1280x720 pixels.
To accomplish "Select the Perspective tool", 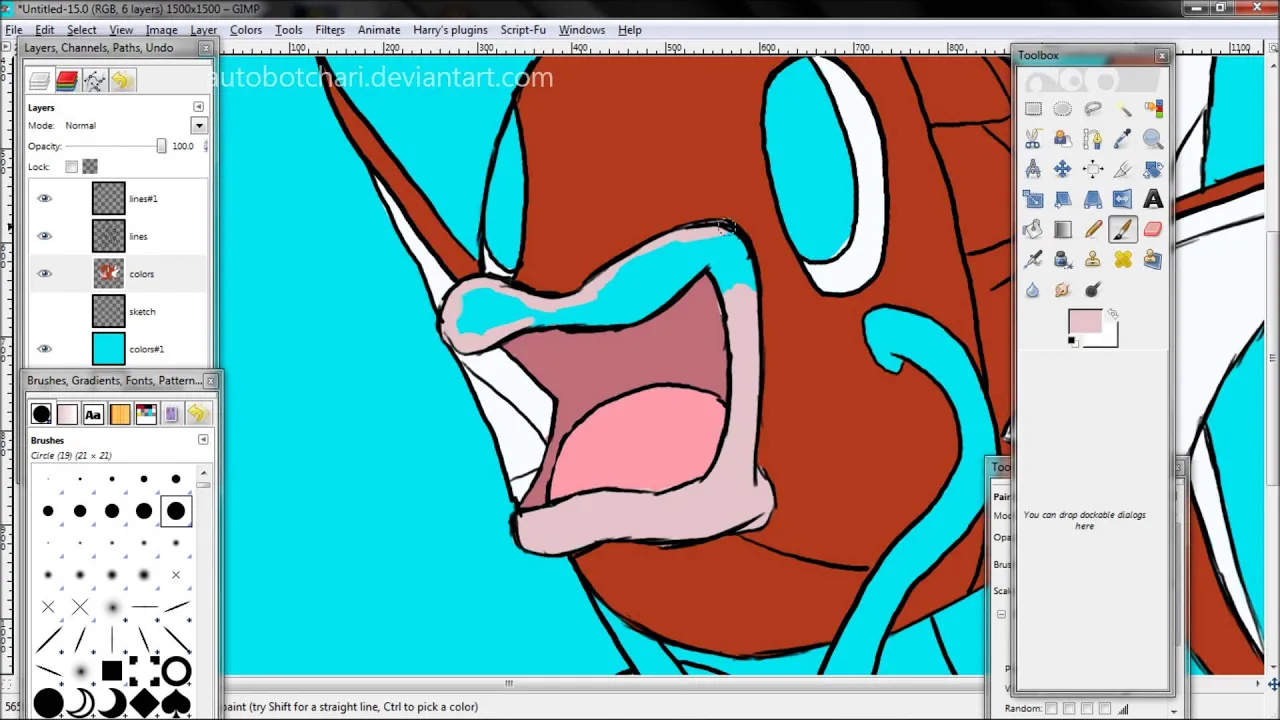I will pyautogui.click(x=1093, y=199).
